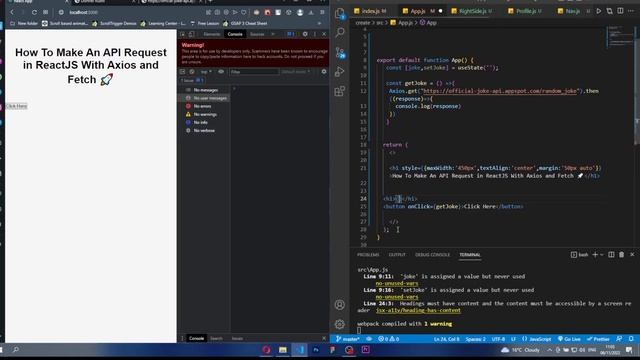
Task: Close the terminal panel with X icon
Action: click(x=632, y=255)
